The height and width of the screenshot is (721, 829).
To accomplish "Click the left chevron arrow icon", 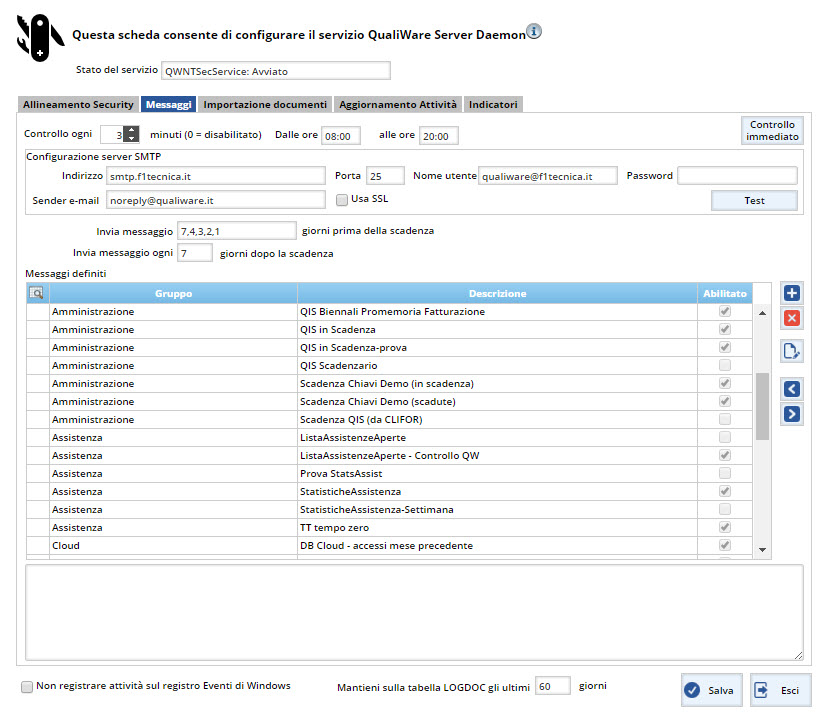I will (x=792, y=389).
